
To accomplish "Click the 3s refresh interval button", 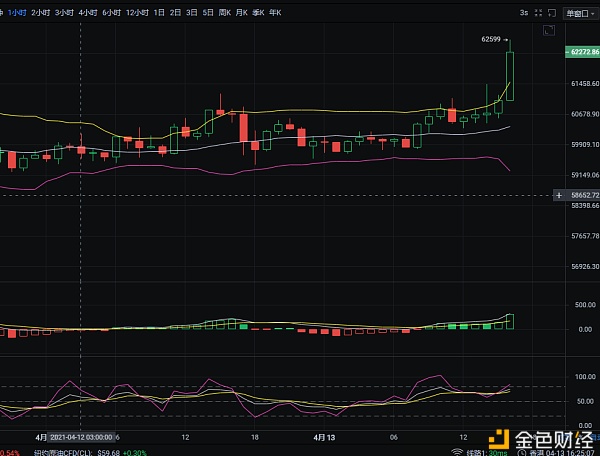I will pos(524,13).
